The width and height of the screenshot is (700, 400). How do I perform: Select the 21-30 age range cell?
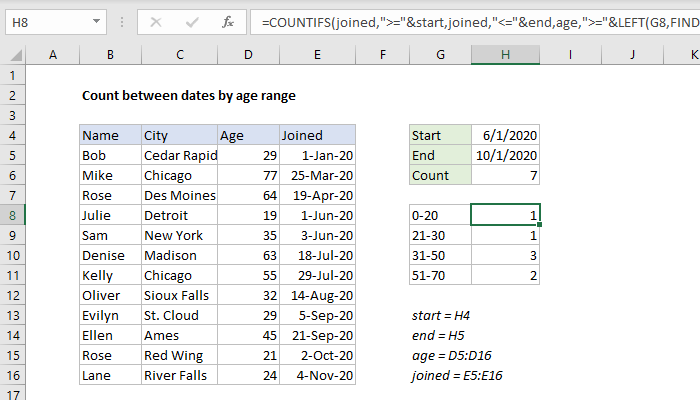point(442,235)
